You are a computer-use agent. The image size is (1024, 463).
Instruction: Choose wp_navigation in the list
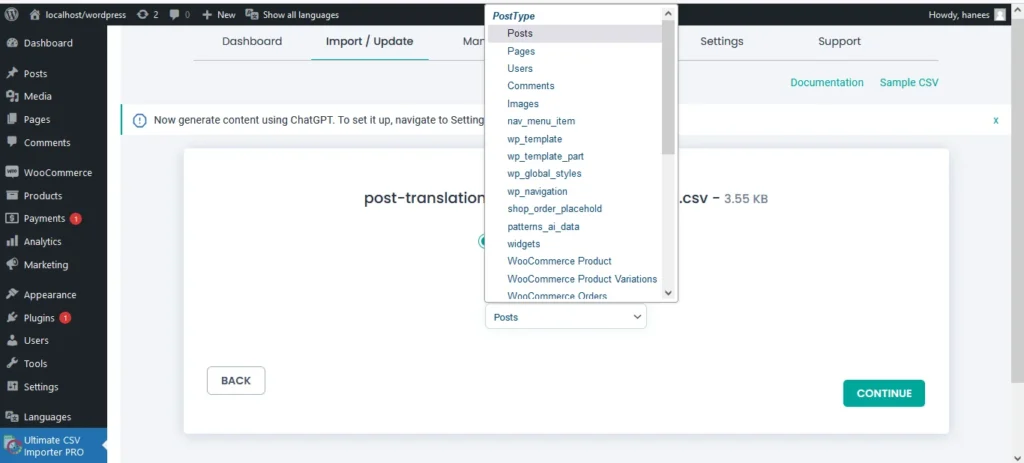coord(575,191)
